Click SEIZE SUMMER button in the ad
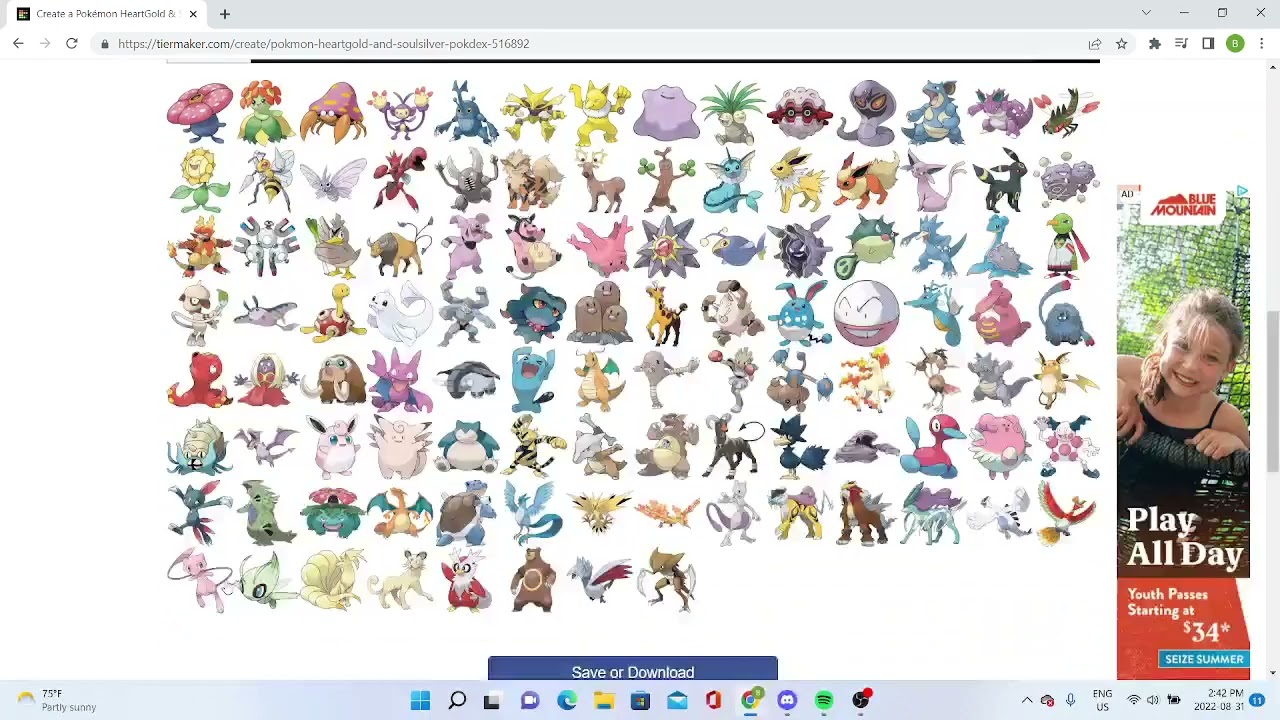The image size is (1280, 720). pos(1204,659)
